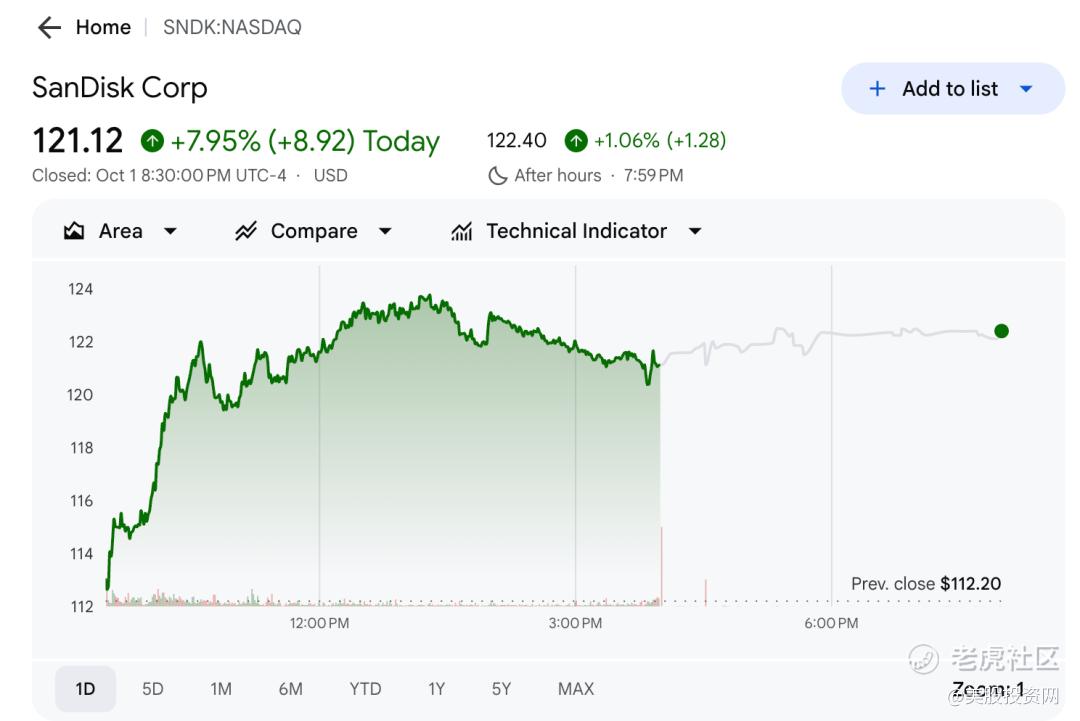Go to the Home link
Image resolution: width=1080 pixels, height=721 pixels.
tap(103, 28)
